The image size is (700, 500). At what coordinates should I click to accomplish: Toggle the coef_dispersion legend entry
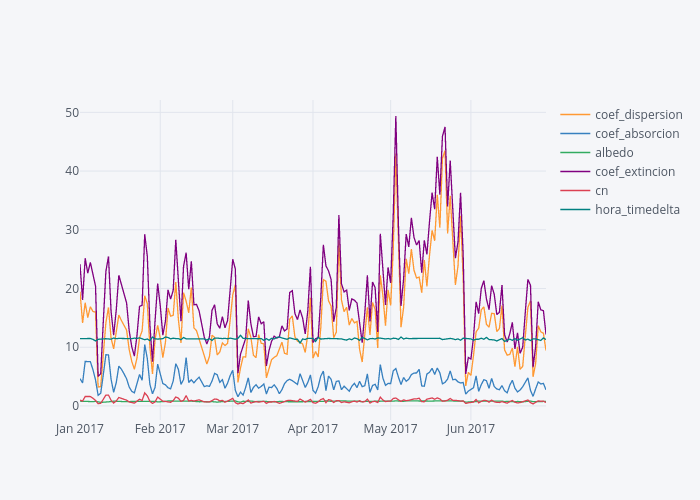[638, 114]
